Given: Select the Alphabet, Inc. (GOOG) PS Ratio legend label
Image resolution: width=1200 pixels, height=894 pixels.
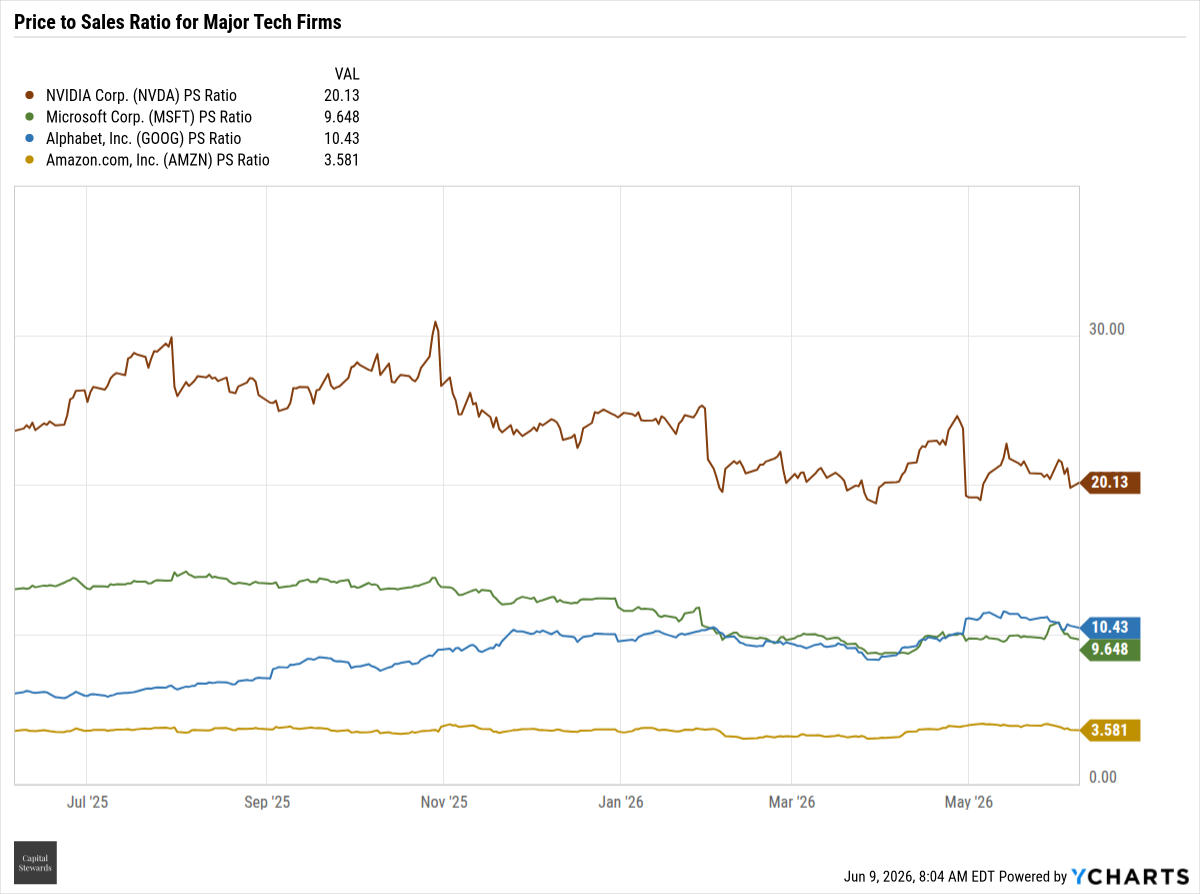Looking at the screenshot, I should point(143,139).
